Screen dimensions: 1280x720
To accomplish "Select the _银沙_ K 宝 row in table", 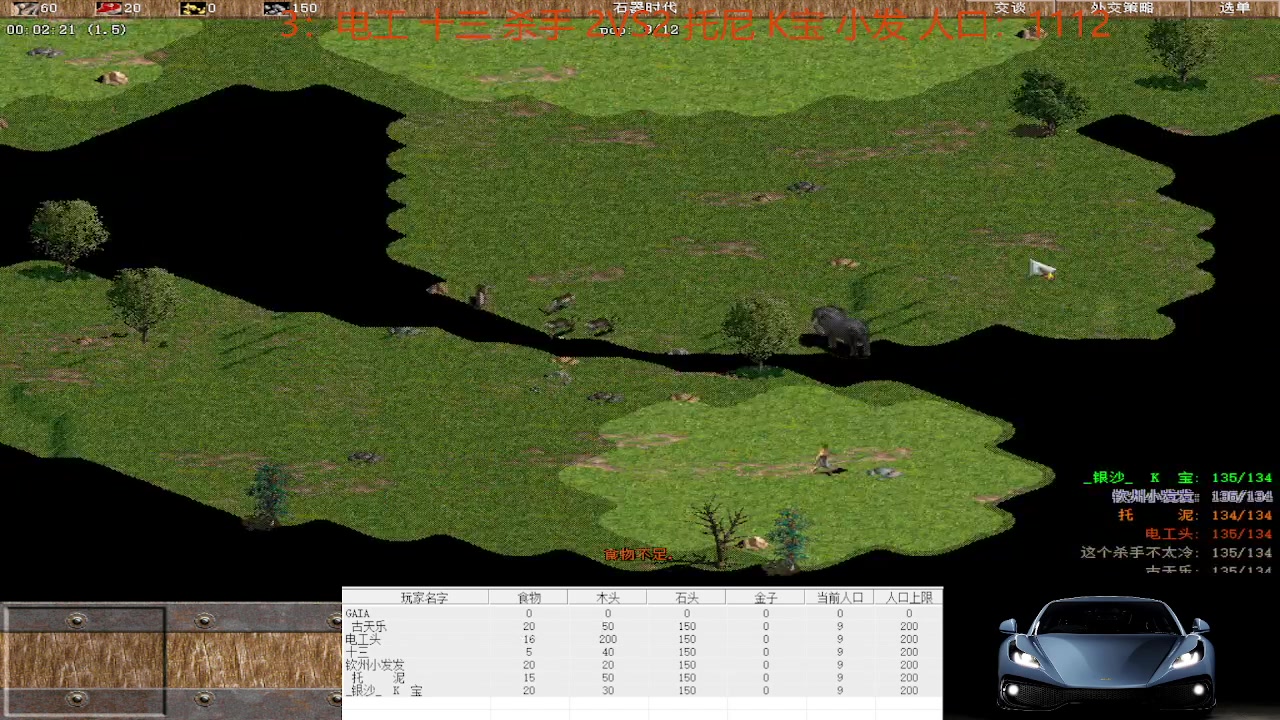I will (x=642, y=691).
